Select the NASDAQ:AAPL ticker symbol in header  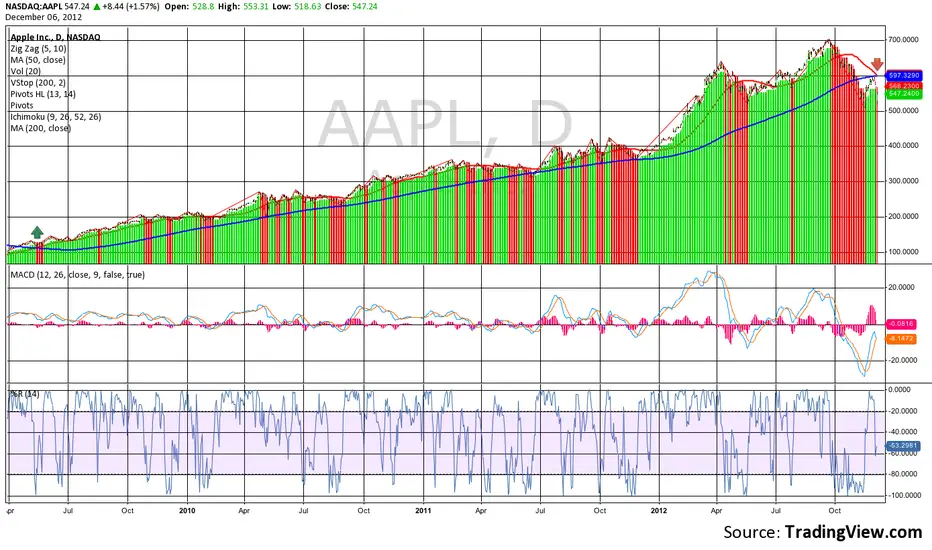click(34, 7)
